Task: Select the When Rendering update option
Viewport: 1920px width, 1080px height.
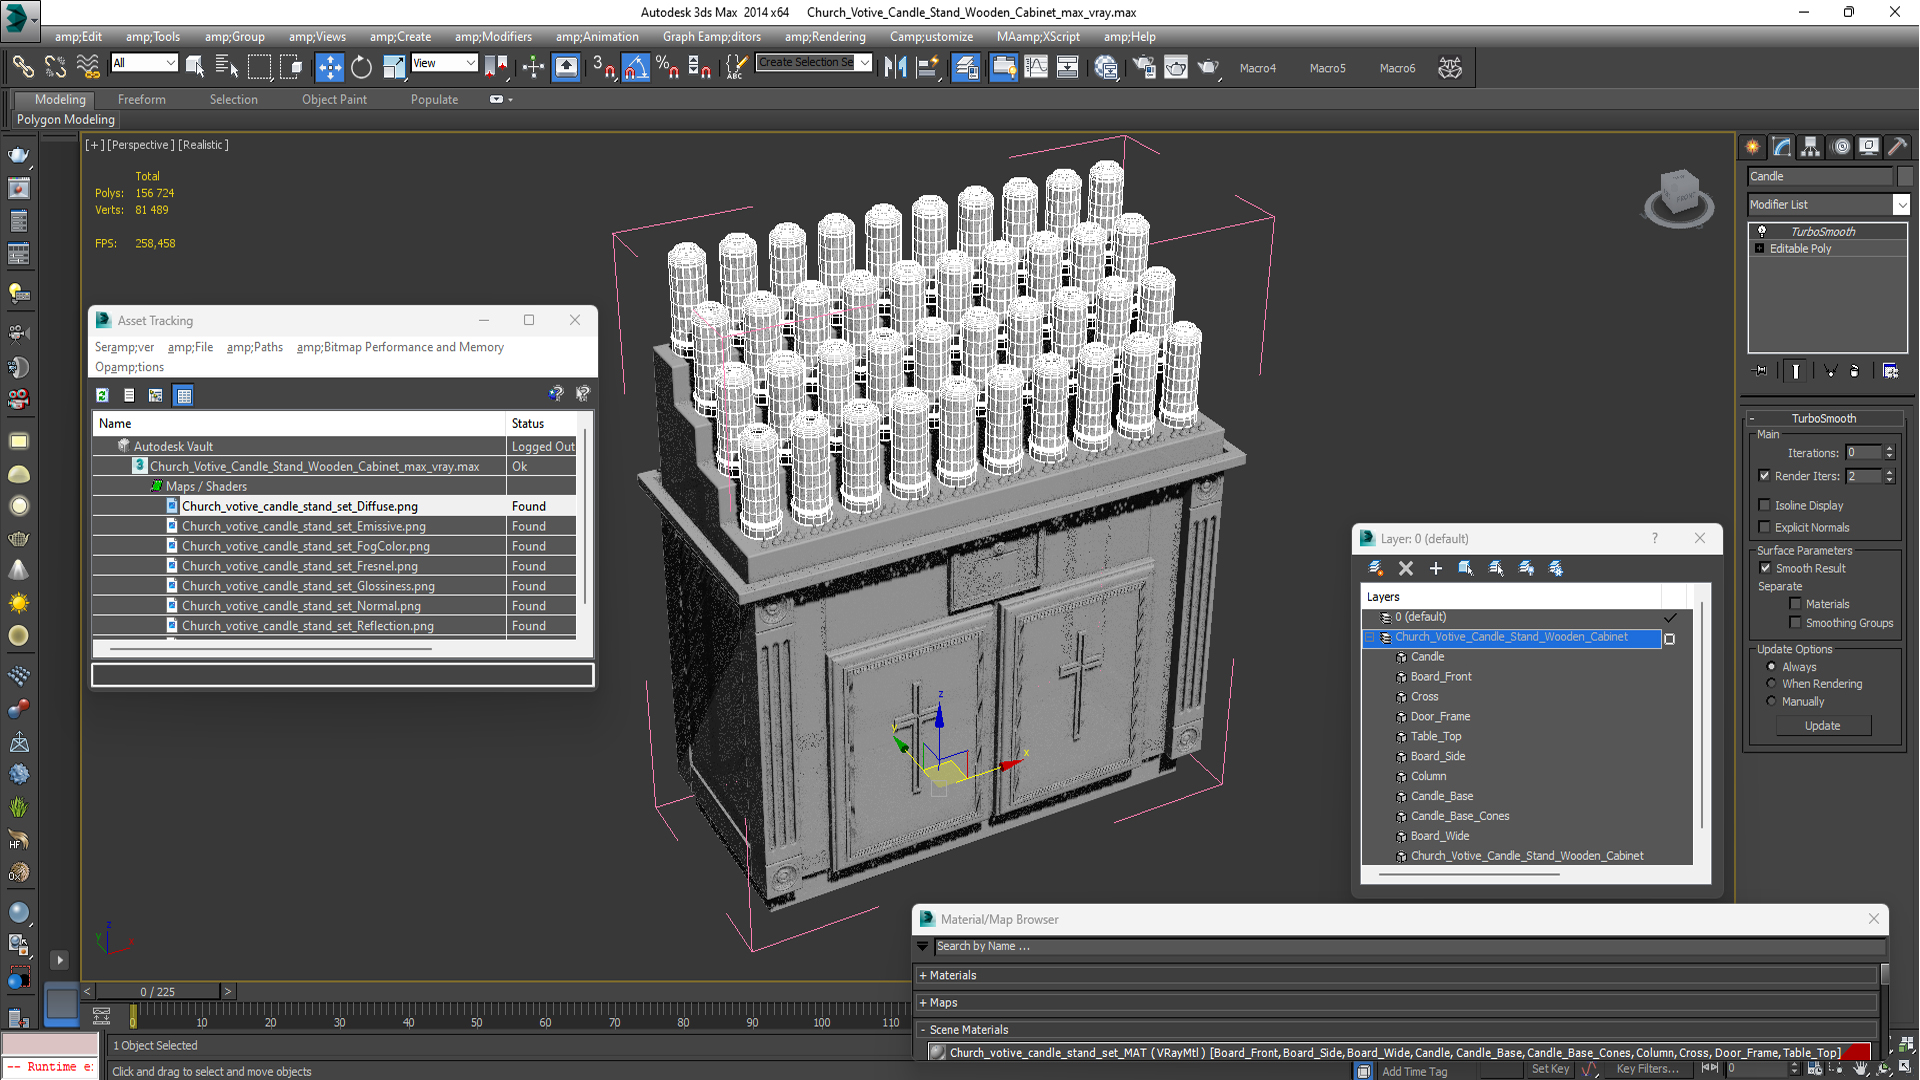Action: pyautogui.click(x=1771, y=684)
